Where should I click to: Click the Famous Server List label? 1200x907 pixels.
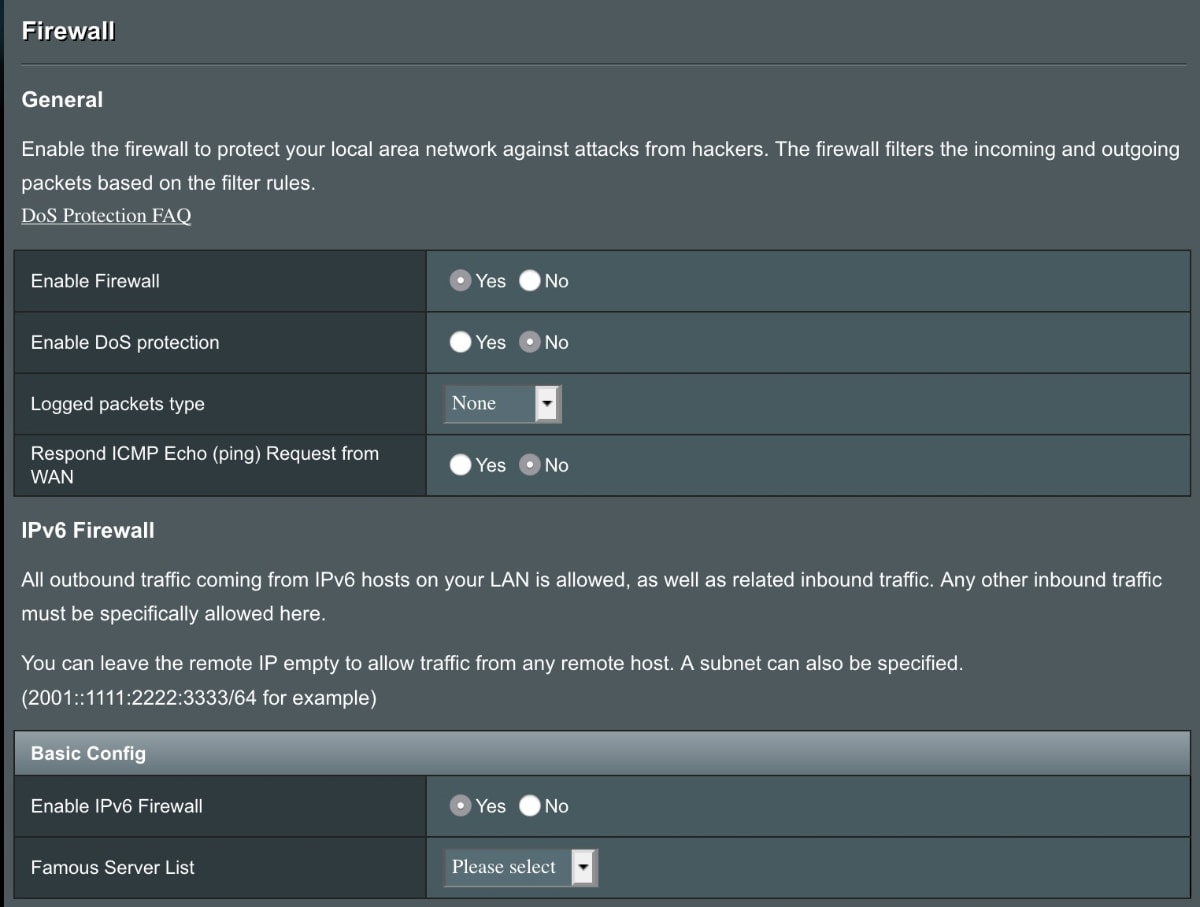(112, 867)
